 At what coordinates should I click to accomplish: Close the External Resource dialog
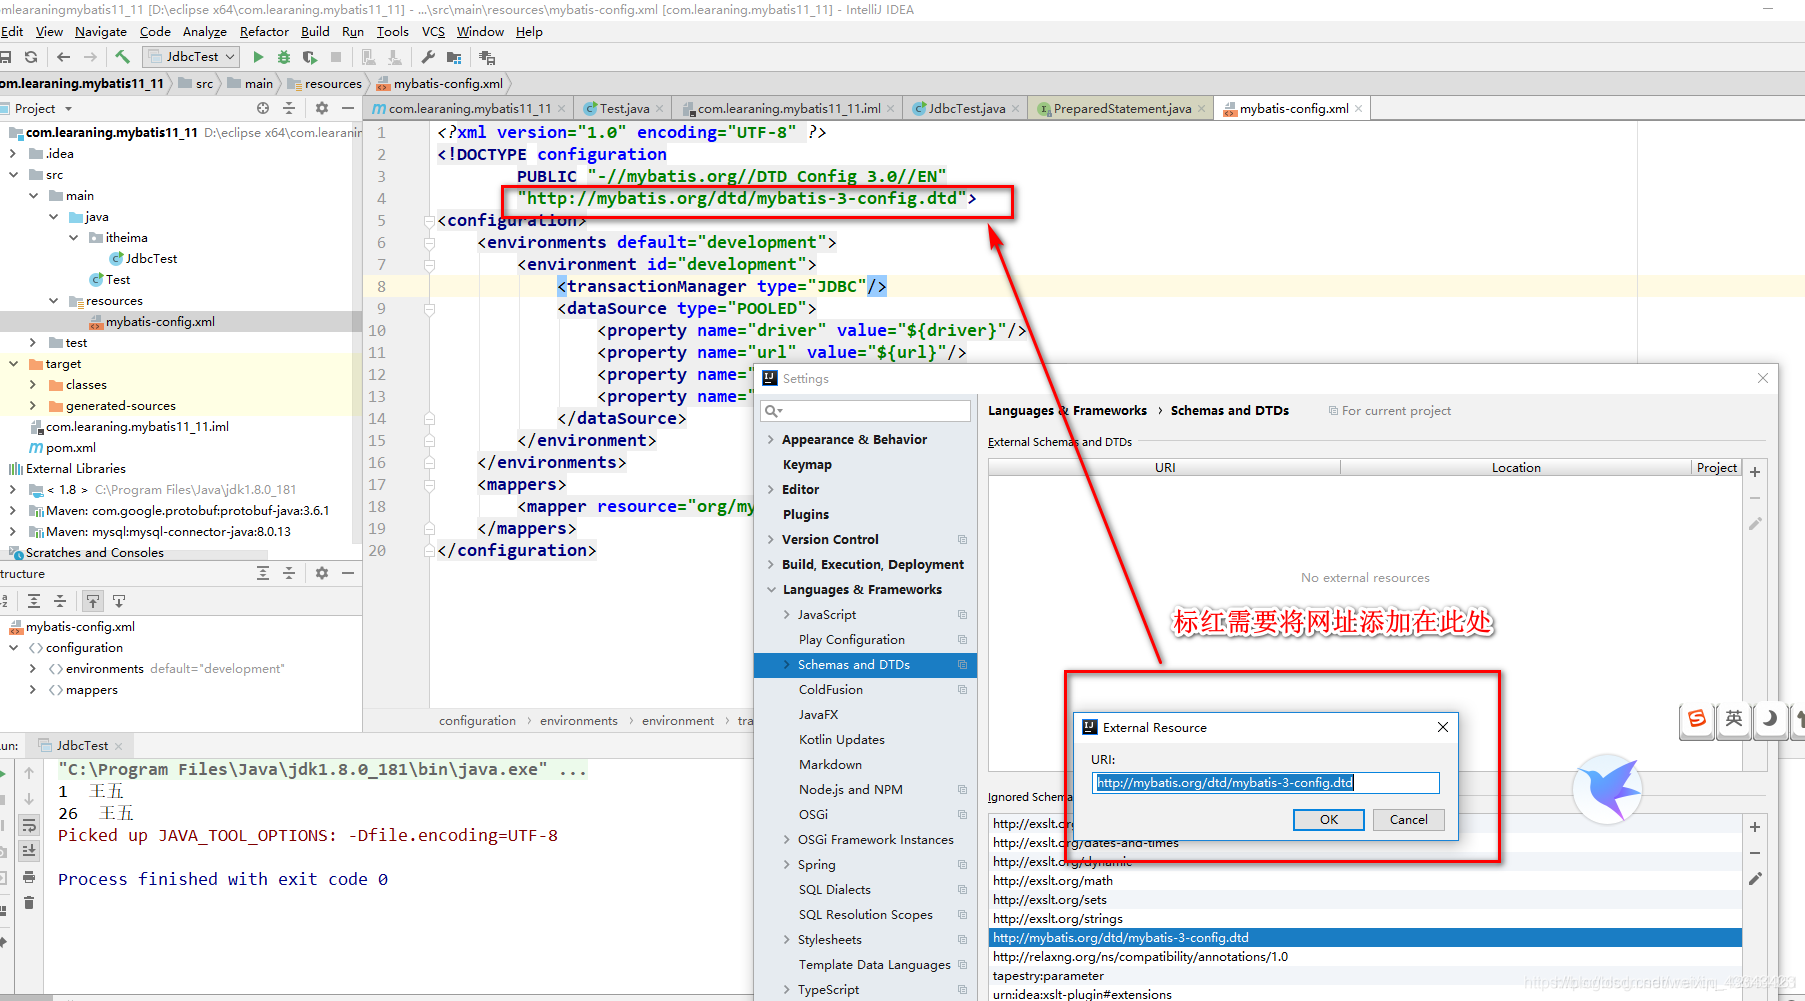point(1443,727)
